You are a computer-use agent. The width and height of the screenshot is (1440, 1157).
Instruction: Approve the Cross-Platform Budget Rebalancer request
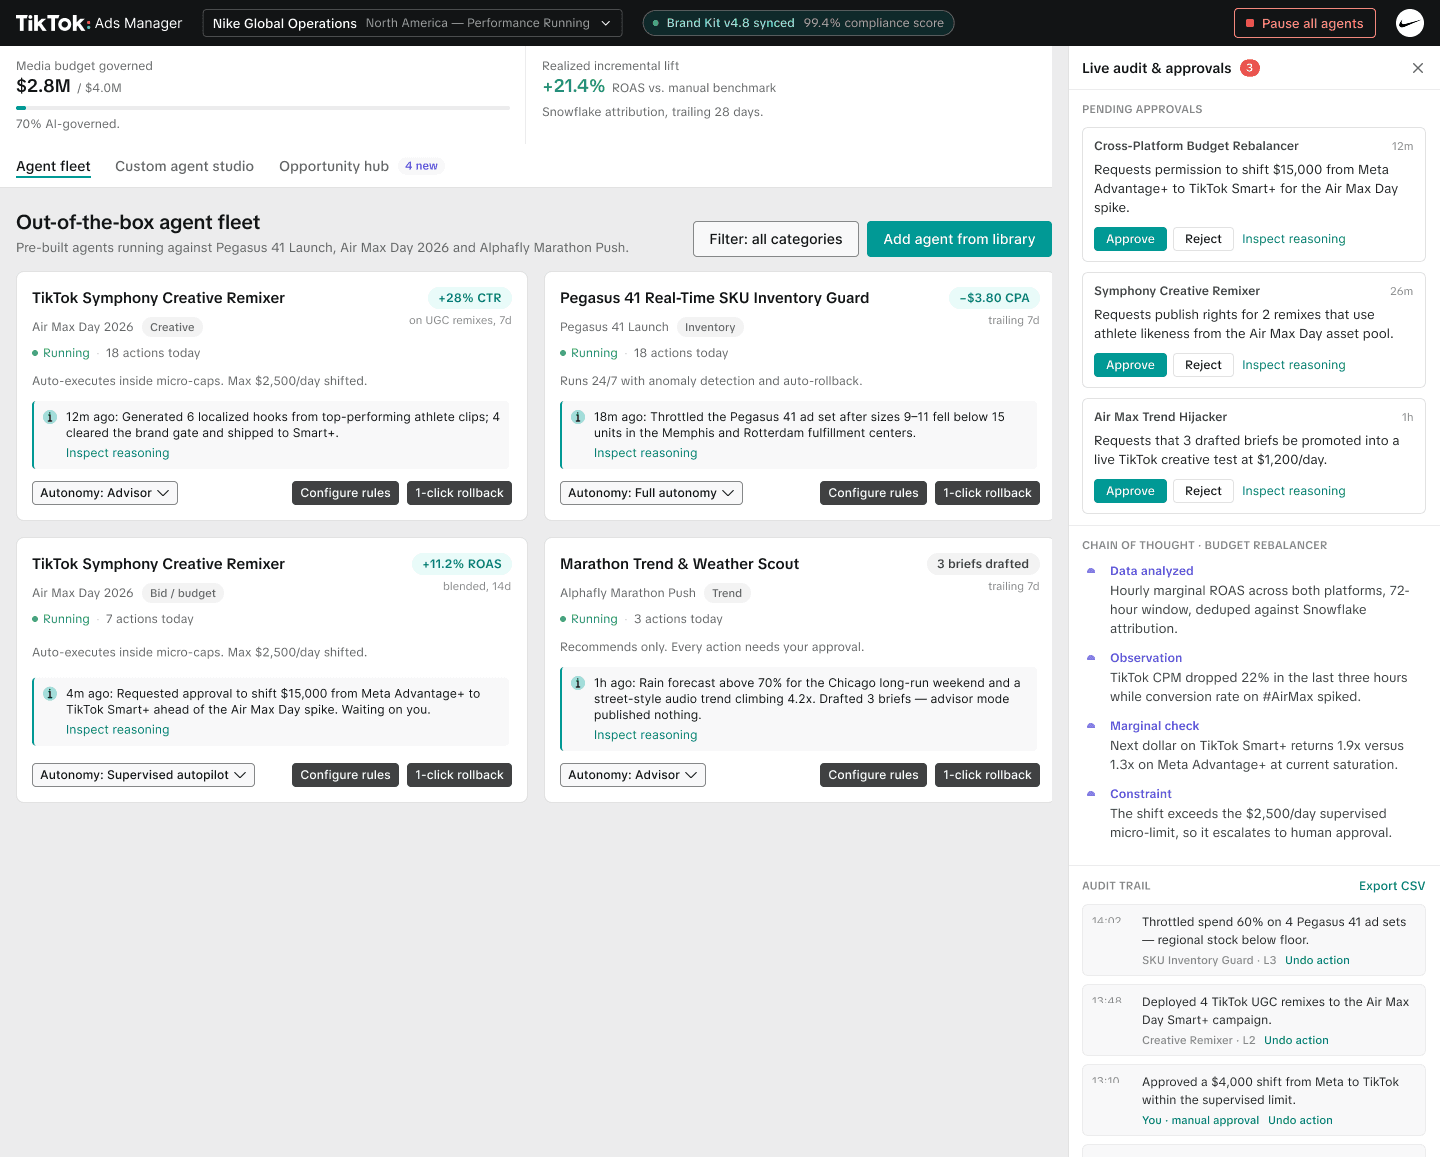(x=1130, y=239)
